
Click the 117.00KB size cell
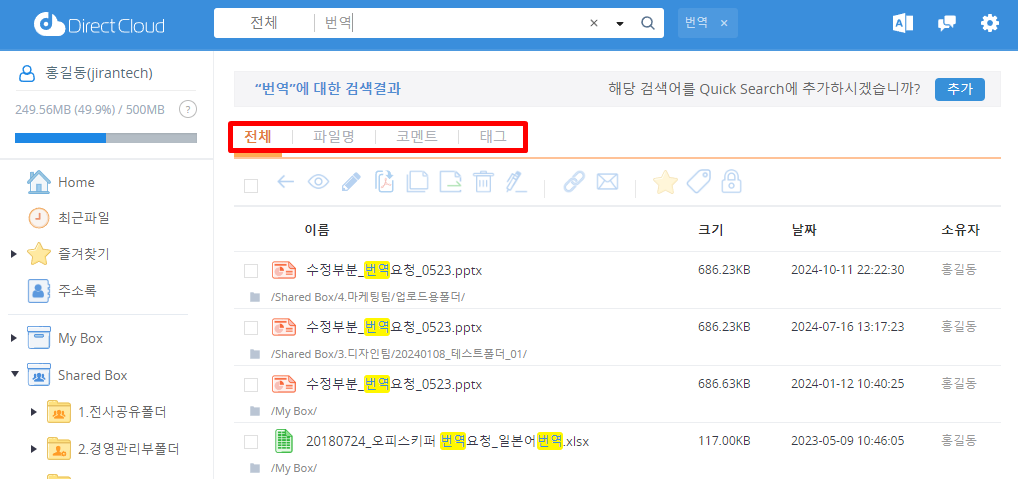point(724,441)
